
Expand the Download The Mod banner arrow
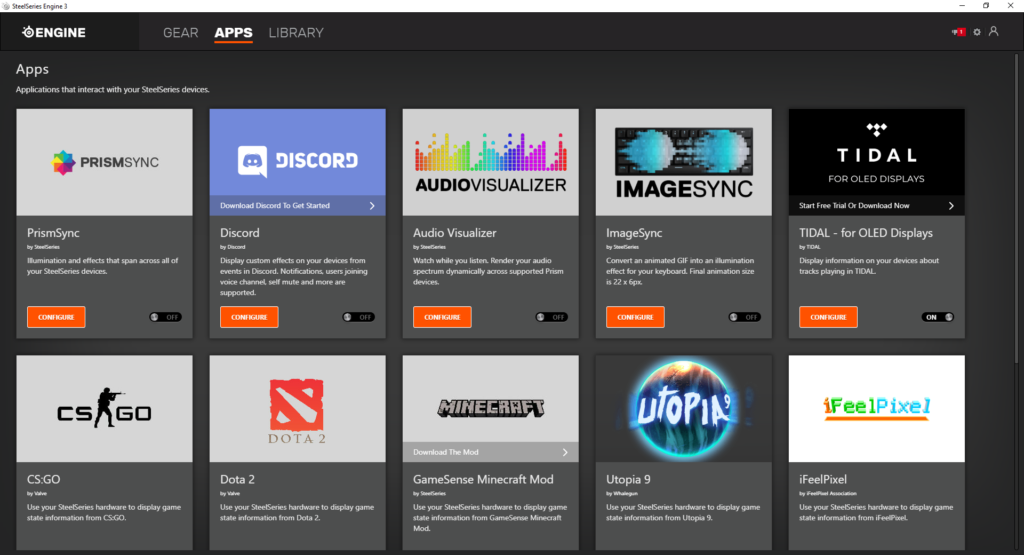[565, 452]
